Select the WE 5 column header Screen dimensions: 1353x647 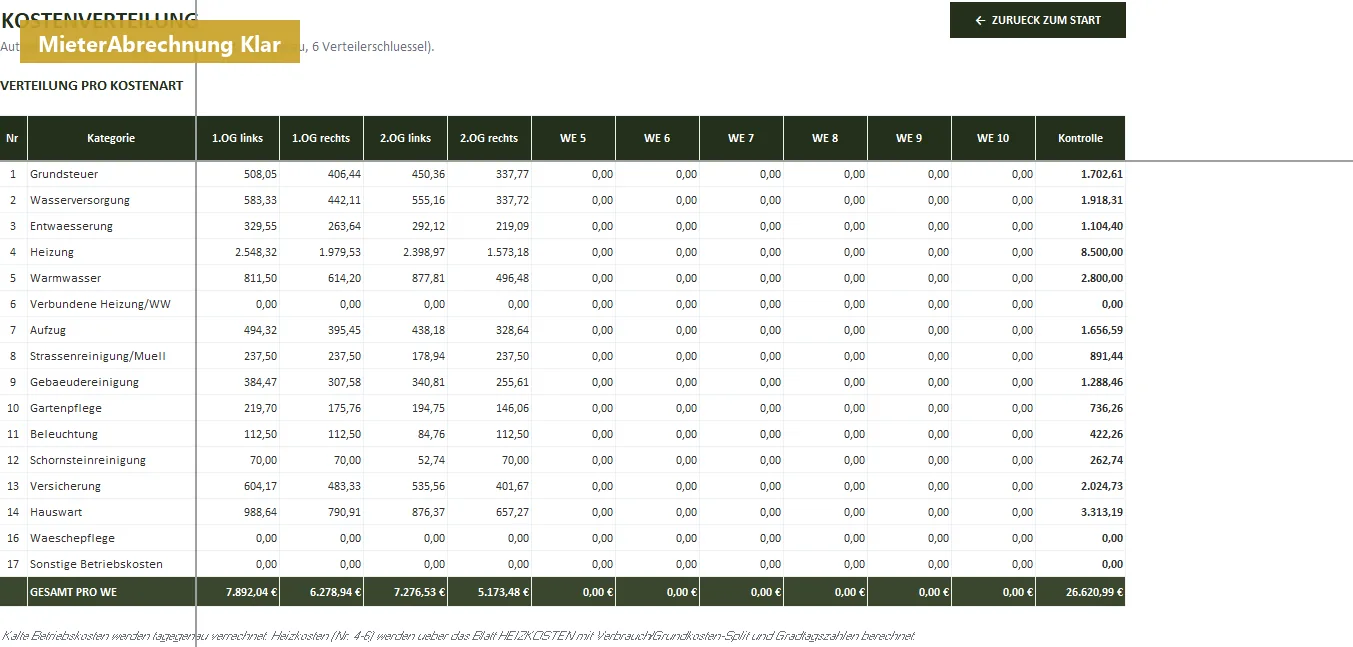[573, 138]
